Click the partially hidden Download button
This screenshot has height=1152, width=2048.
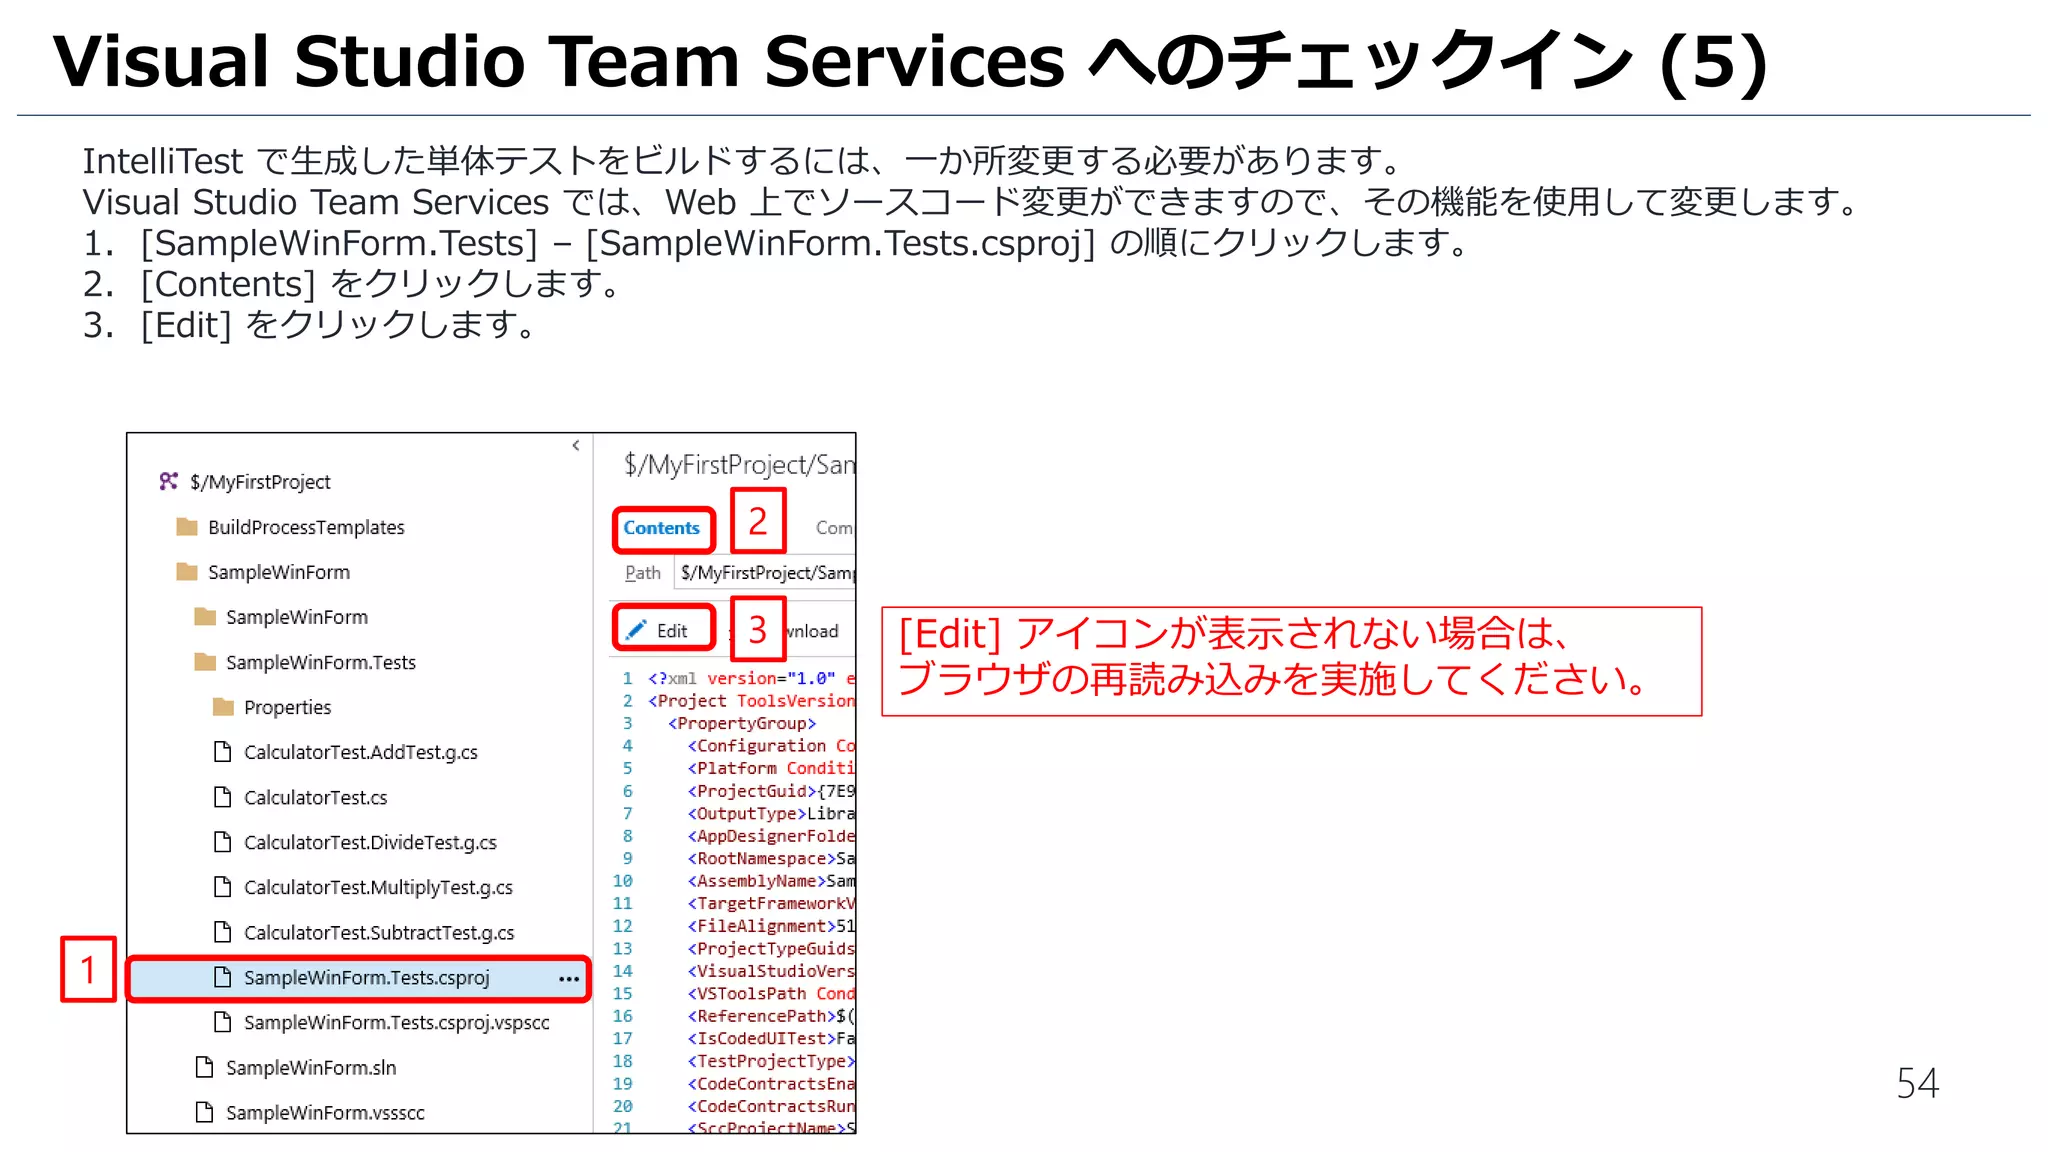pyautogui.click(x=812, y=631)
